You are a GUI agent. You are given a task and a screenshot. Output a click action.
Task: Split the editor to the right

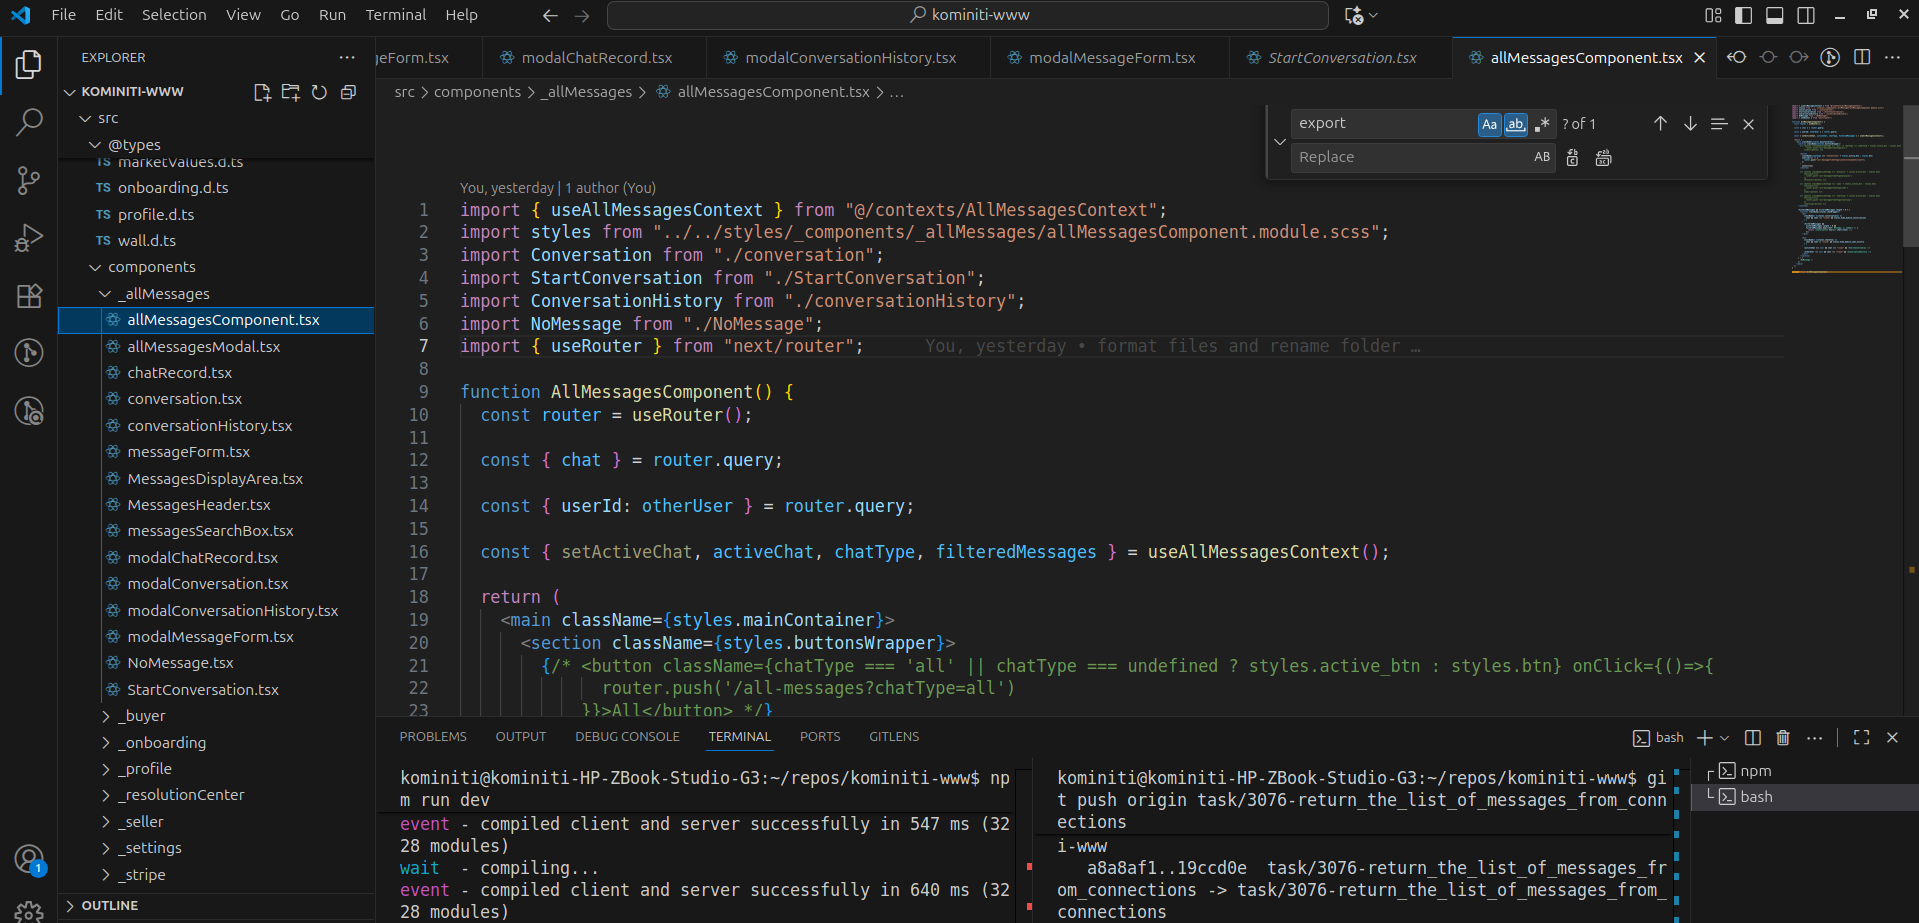1861,58
